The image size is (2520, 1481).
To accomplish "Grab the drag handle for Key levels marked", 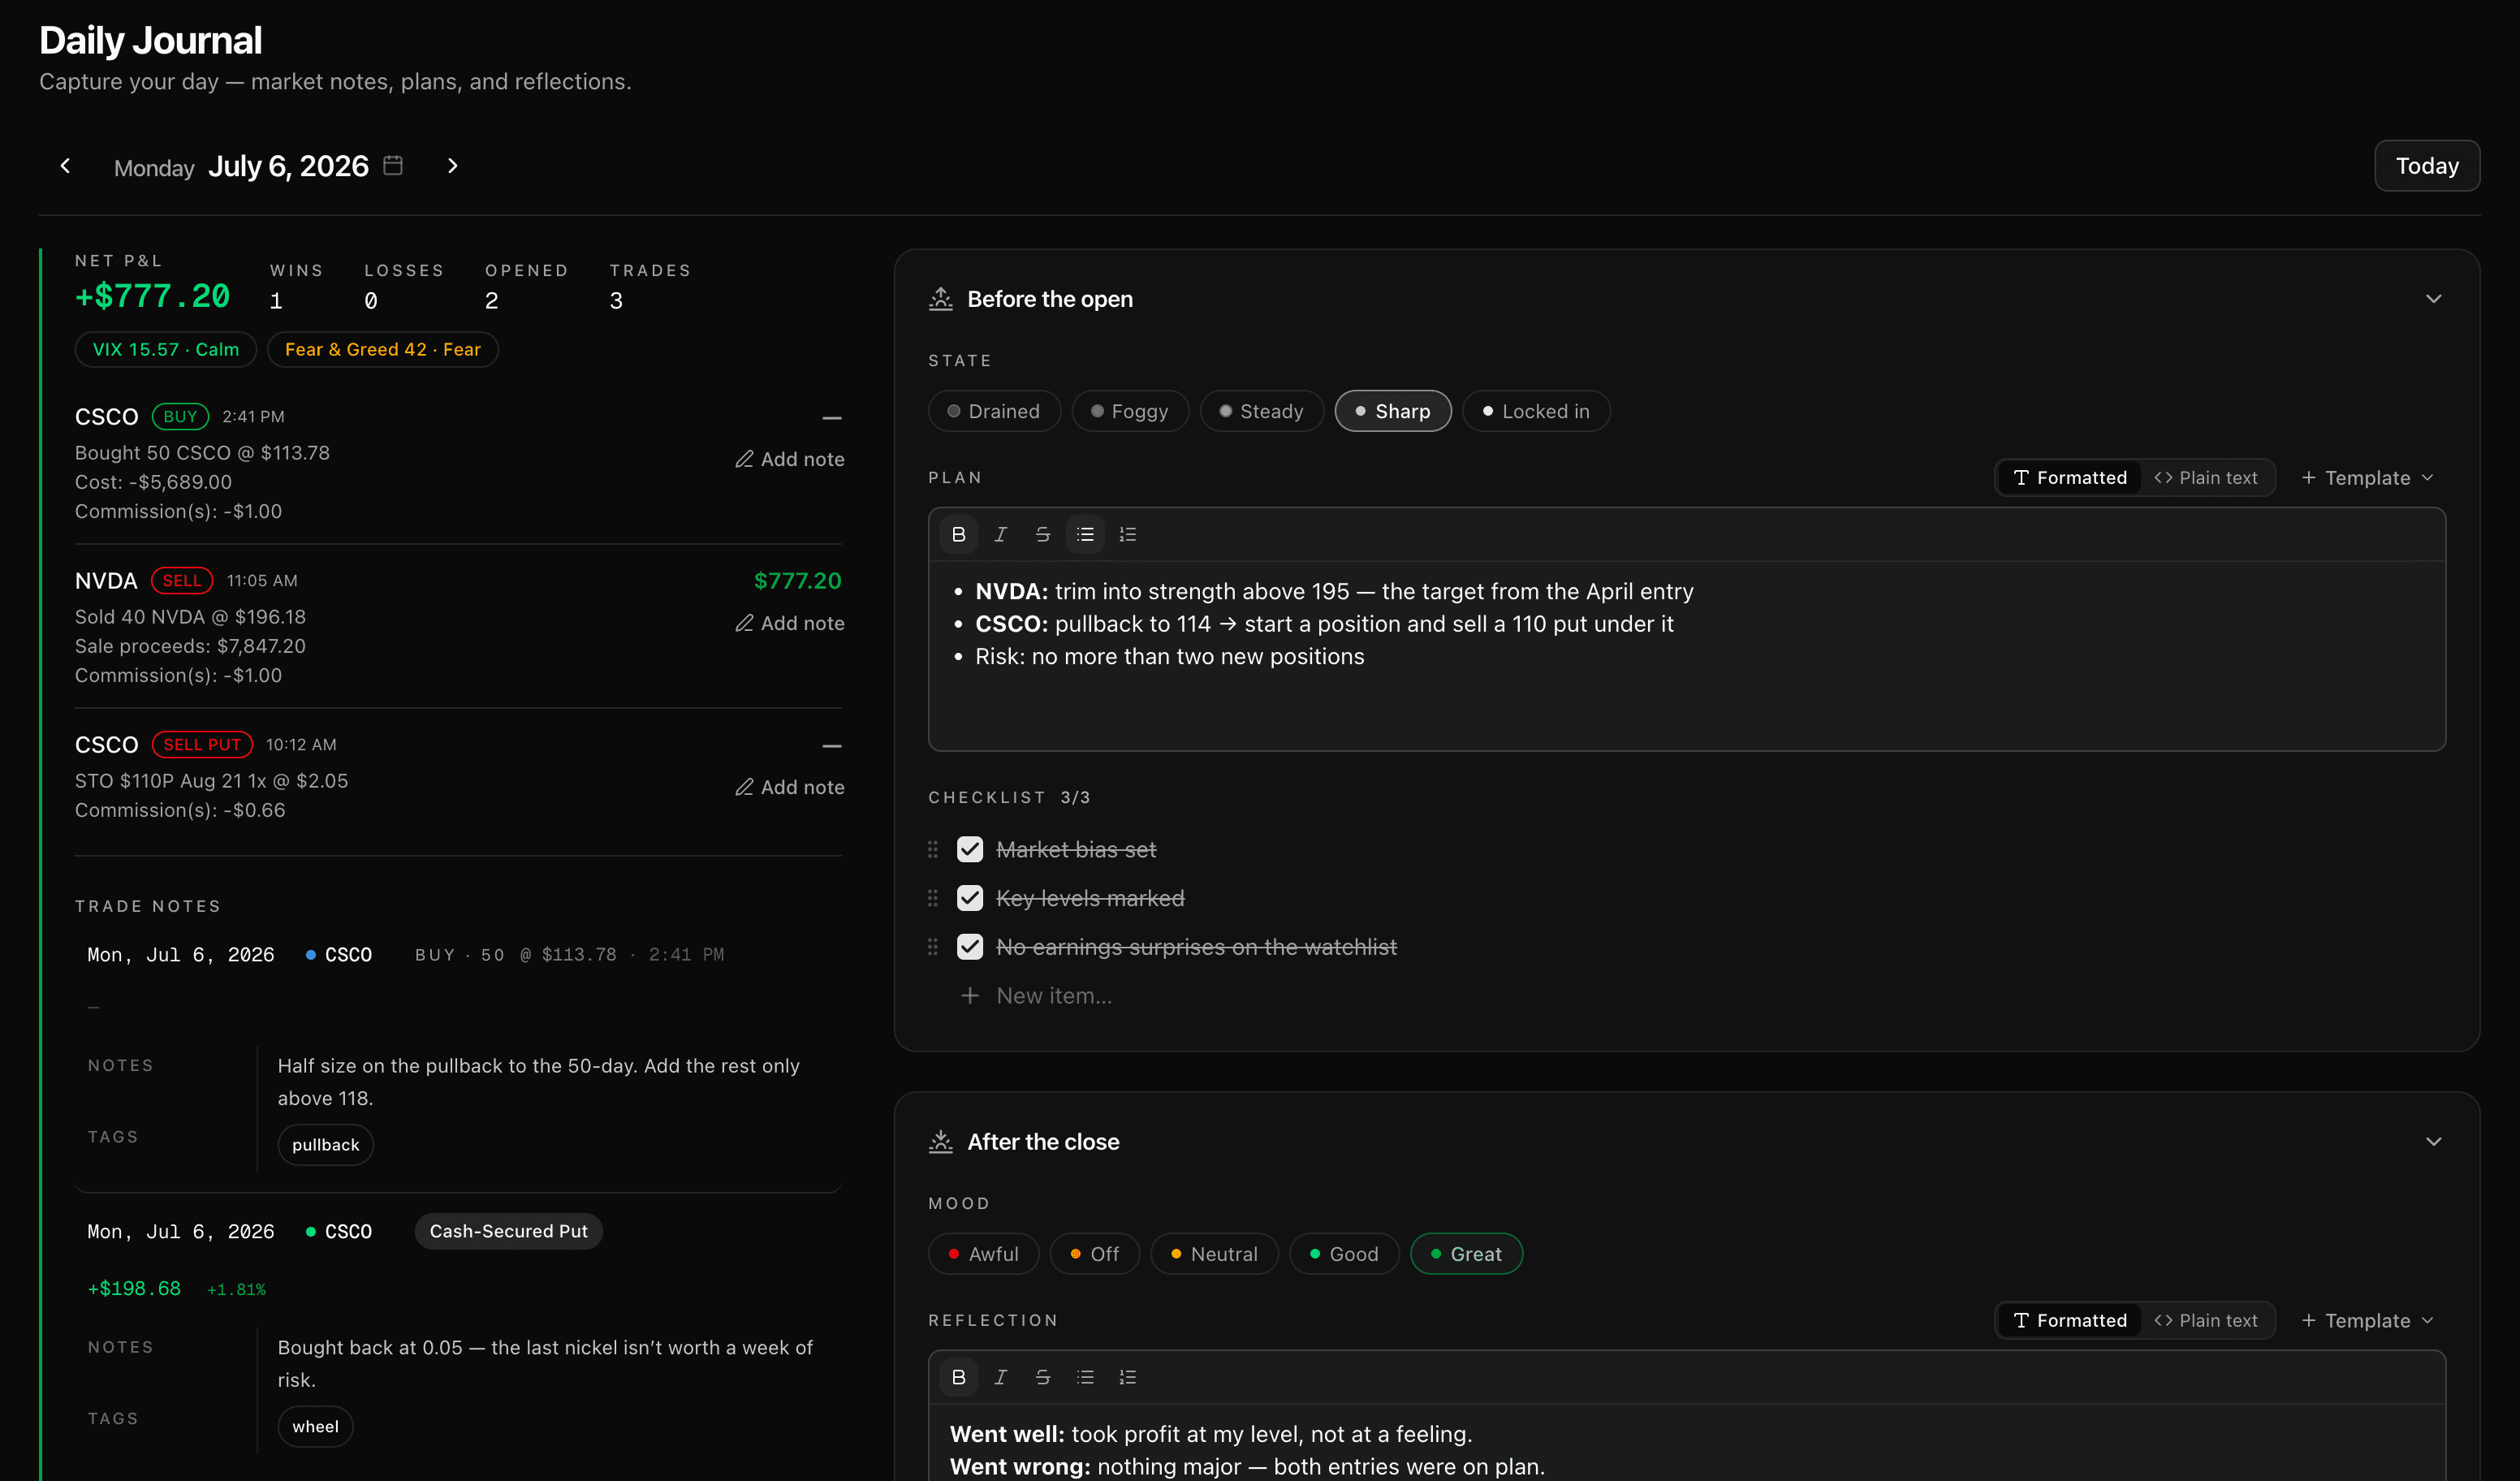I will (x=933, y=898).
